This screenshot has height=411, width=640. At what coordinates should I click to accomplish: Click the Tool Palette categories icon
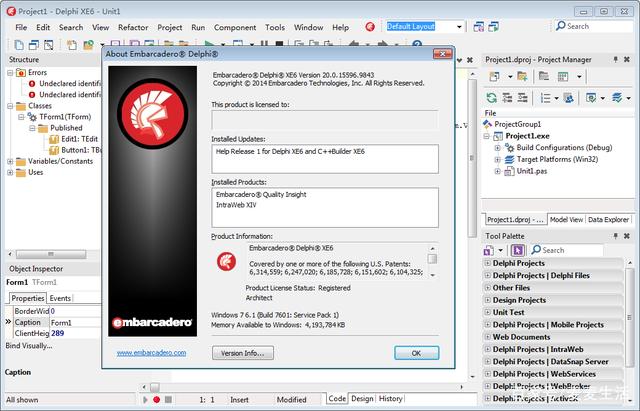coord(489,250)
